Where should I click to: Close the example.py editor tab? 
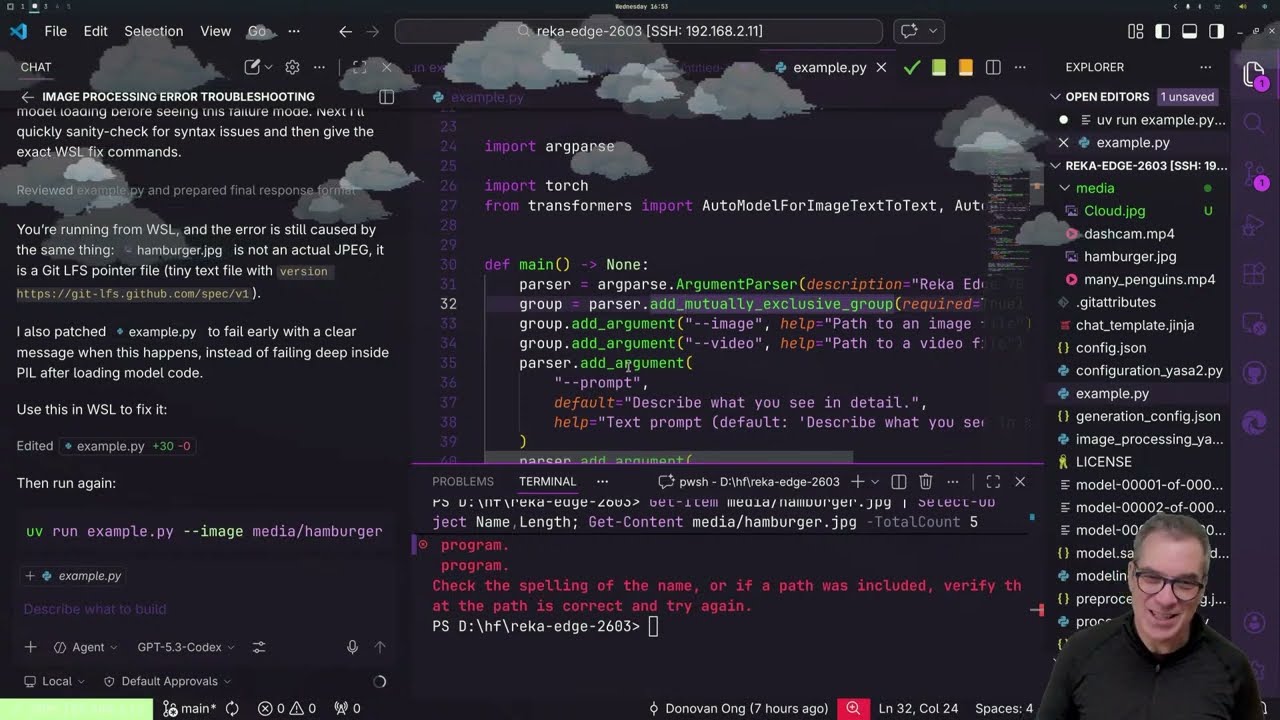coord(881,67)
